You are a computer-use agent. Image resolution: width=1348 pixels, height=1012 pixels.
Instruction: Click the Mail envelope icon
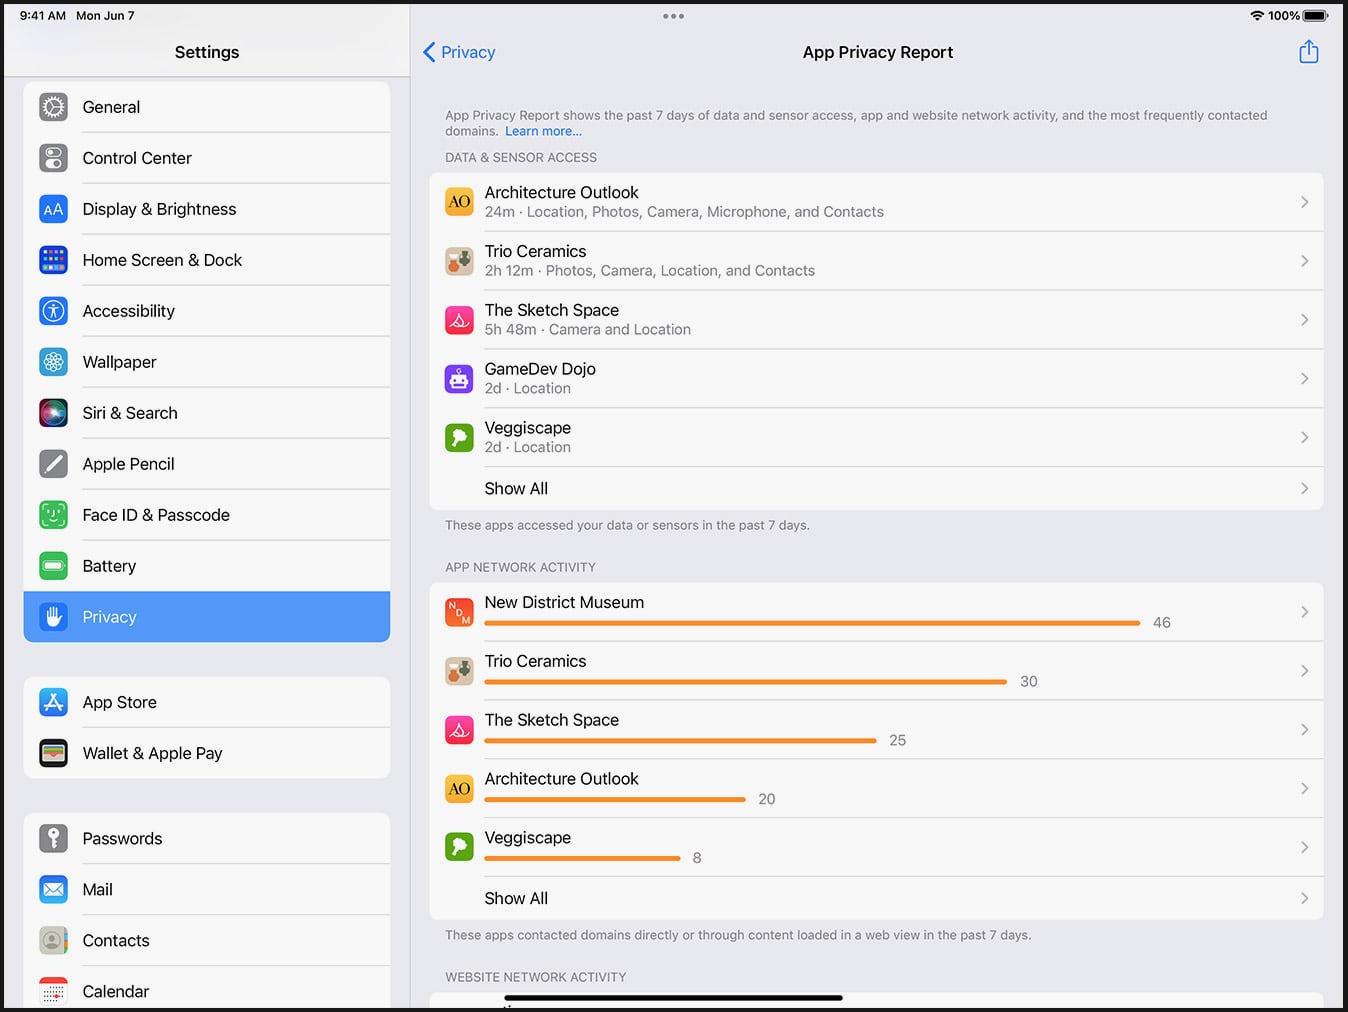coord(54,889)
